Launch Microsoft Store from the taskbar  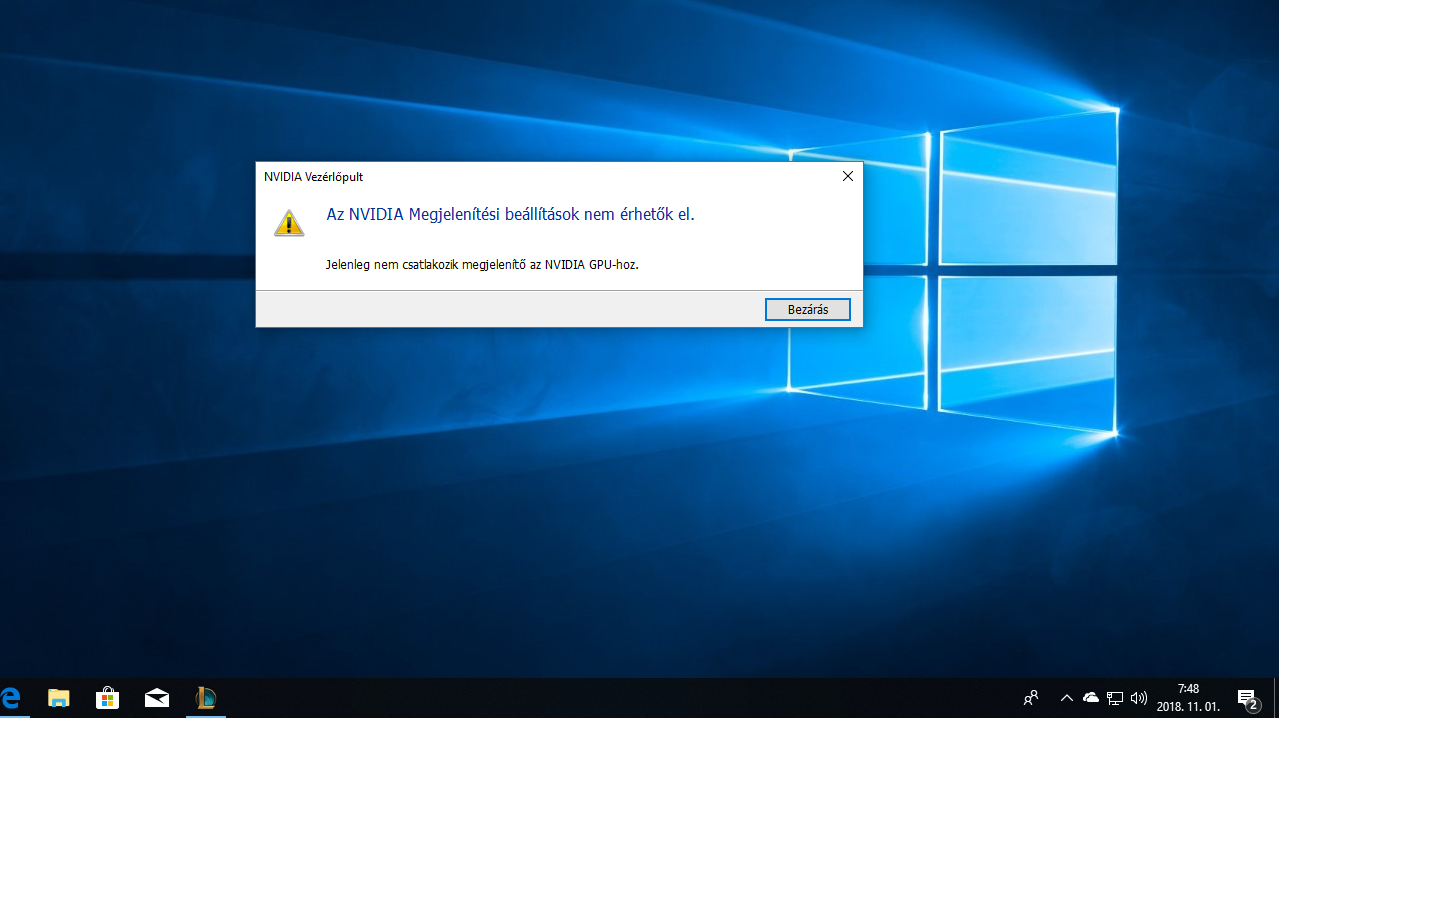pos(108,698)
